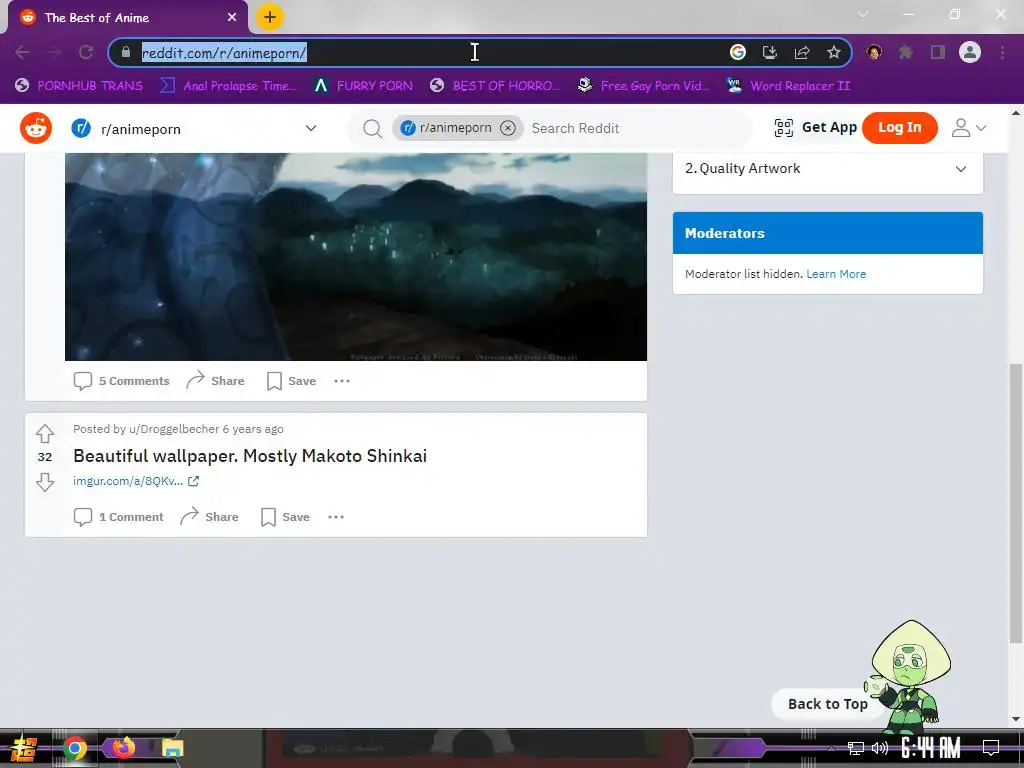Close the The Best of Anime tab
This screenshot has height=768, width=1024.
(232, 17)
